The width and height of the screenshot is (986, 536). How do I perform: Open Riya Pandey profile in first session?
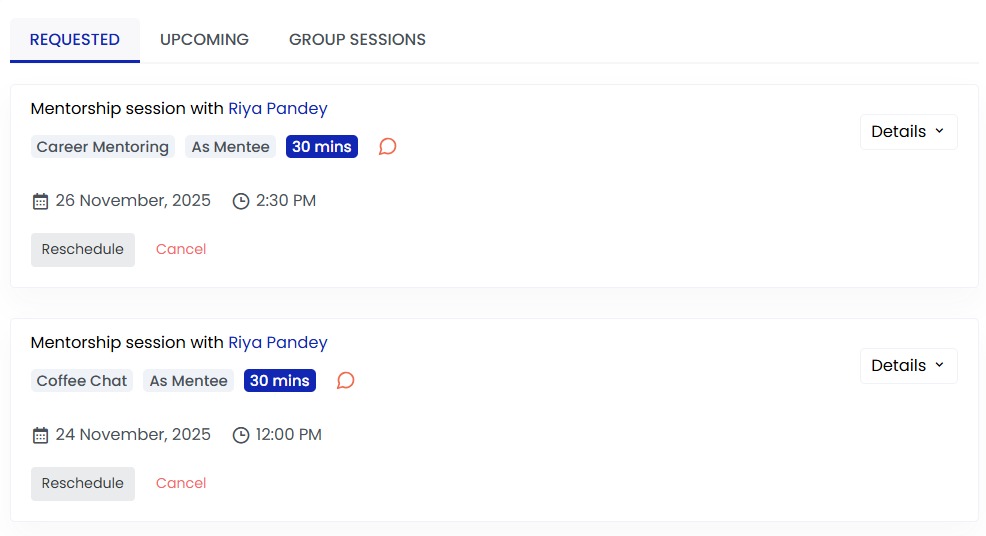point(277,109)
